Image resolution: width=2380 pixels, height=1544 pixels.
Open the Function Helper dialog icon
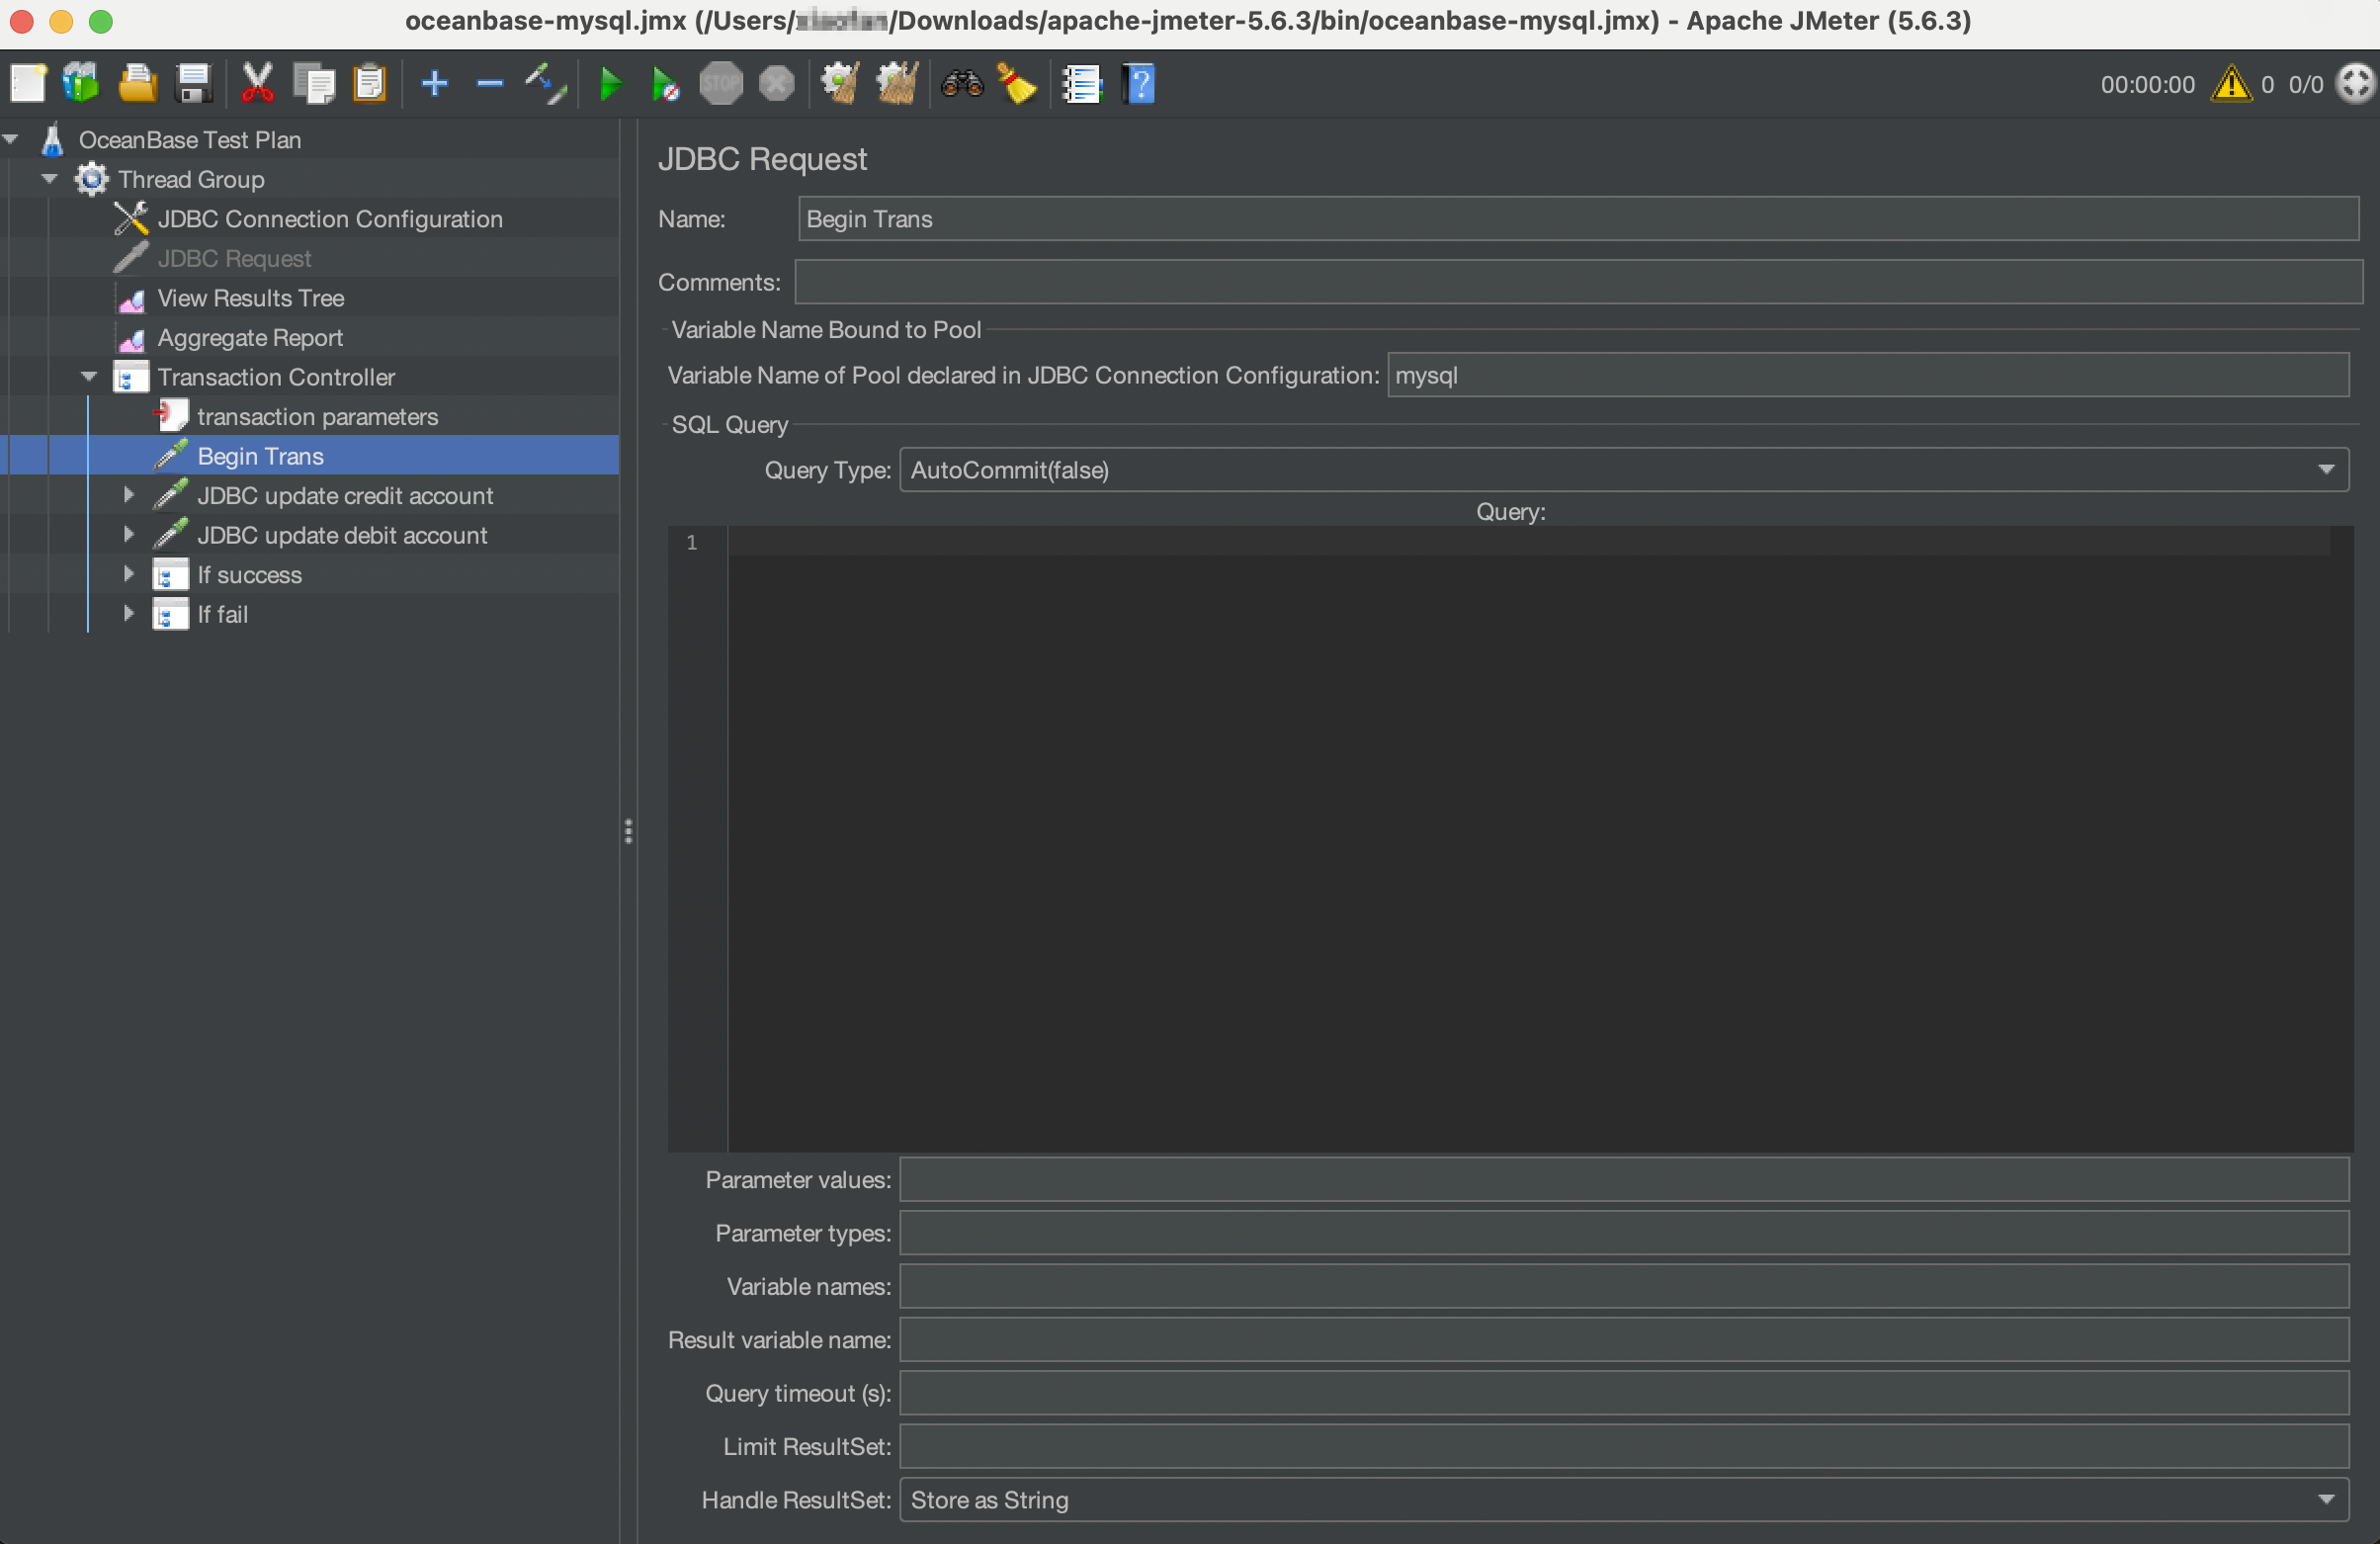[x=1082, y=84]
